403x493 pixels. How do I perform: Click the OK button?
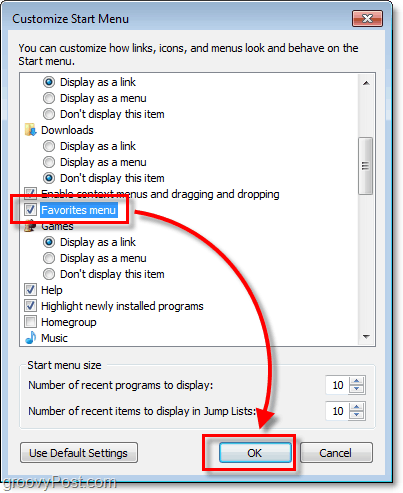coord(255,453)
